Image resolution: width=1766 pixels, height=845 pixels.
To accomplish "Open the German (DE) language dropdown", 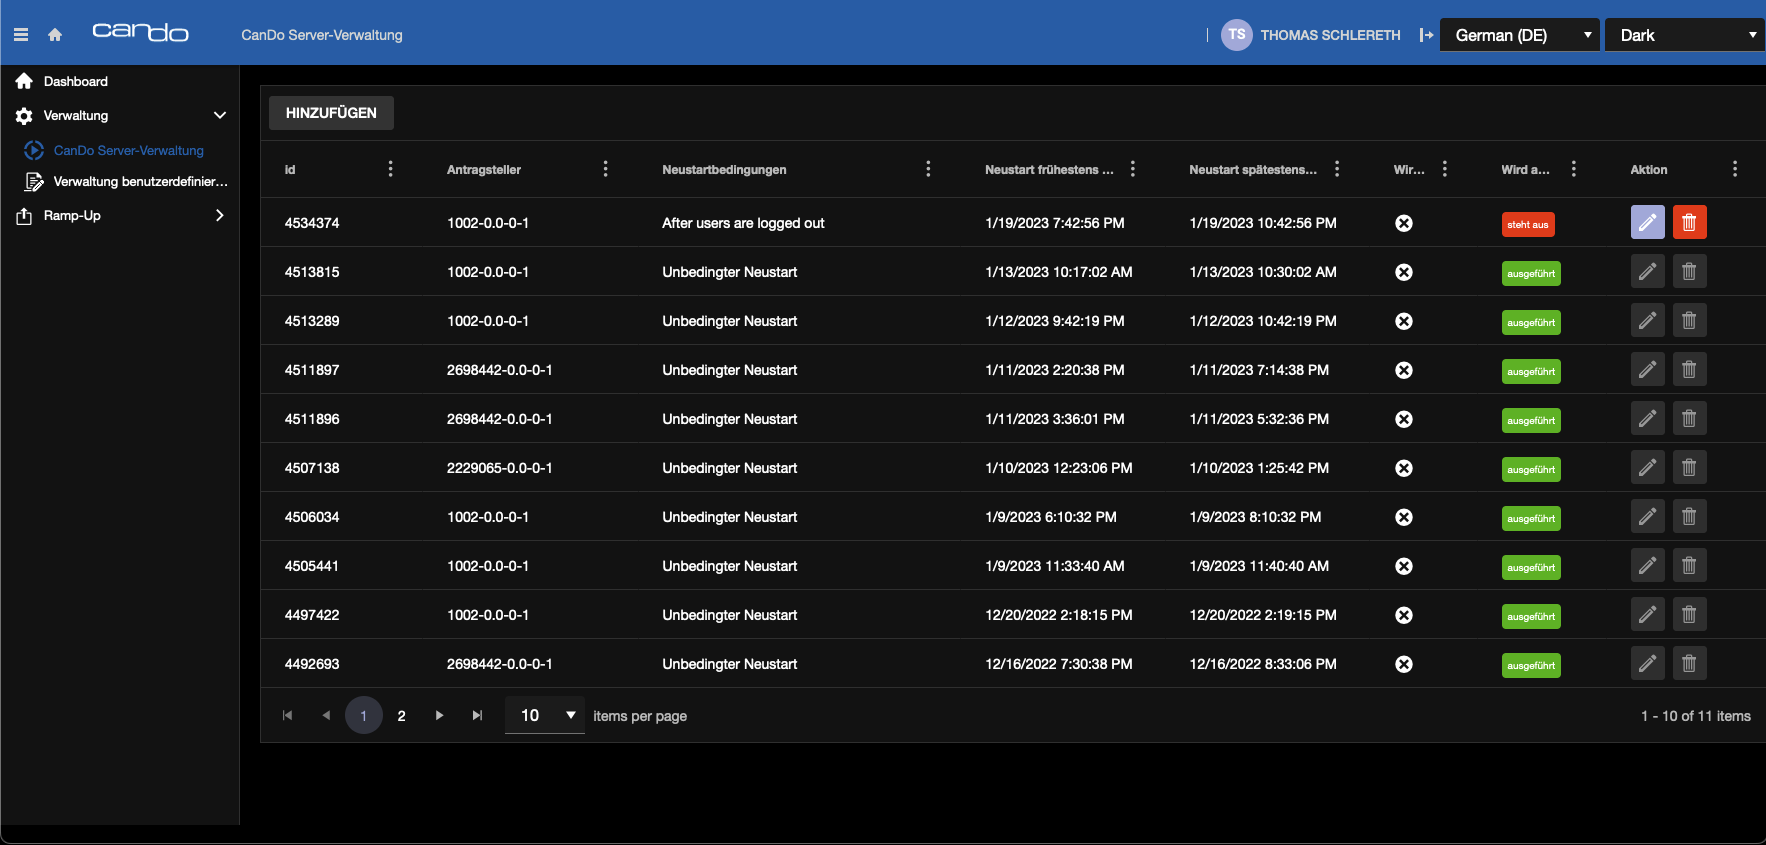I will pyautogui.click(x=1519, y=35).
